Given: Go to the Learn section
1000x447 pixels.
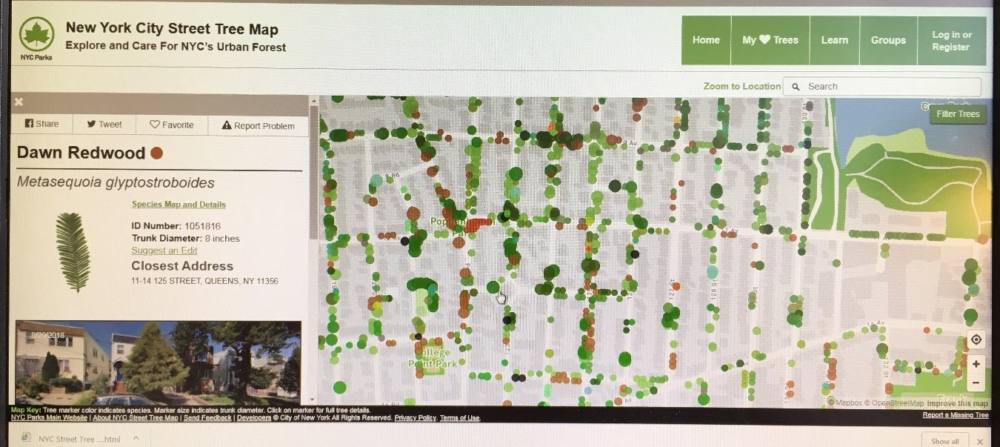Looking at the screenshot, I should pyautogui.click(x=834, y=40).
